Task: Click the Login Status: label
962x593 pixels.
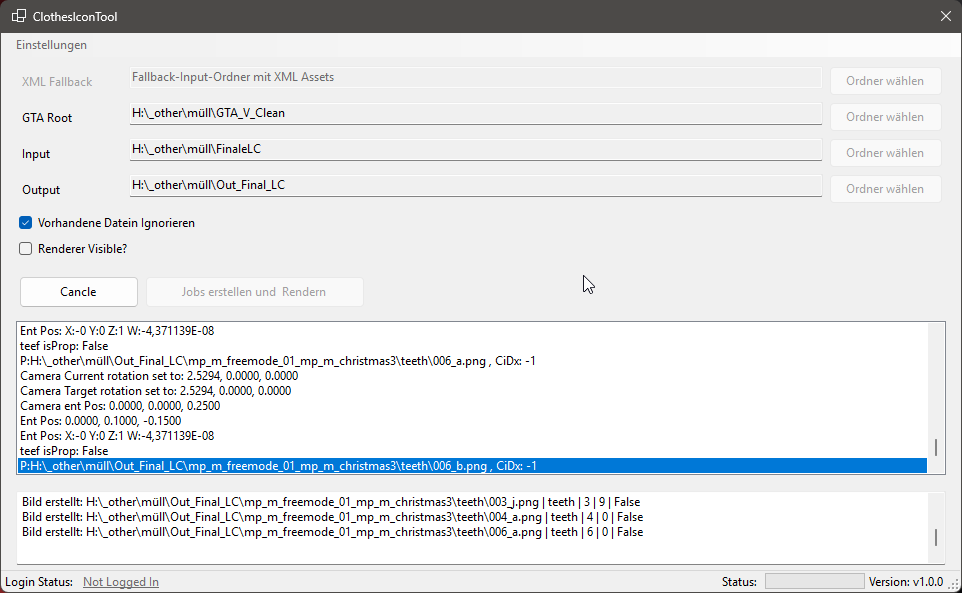Action: tap(39, 582)
